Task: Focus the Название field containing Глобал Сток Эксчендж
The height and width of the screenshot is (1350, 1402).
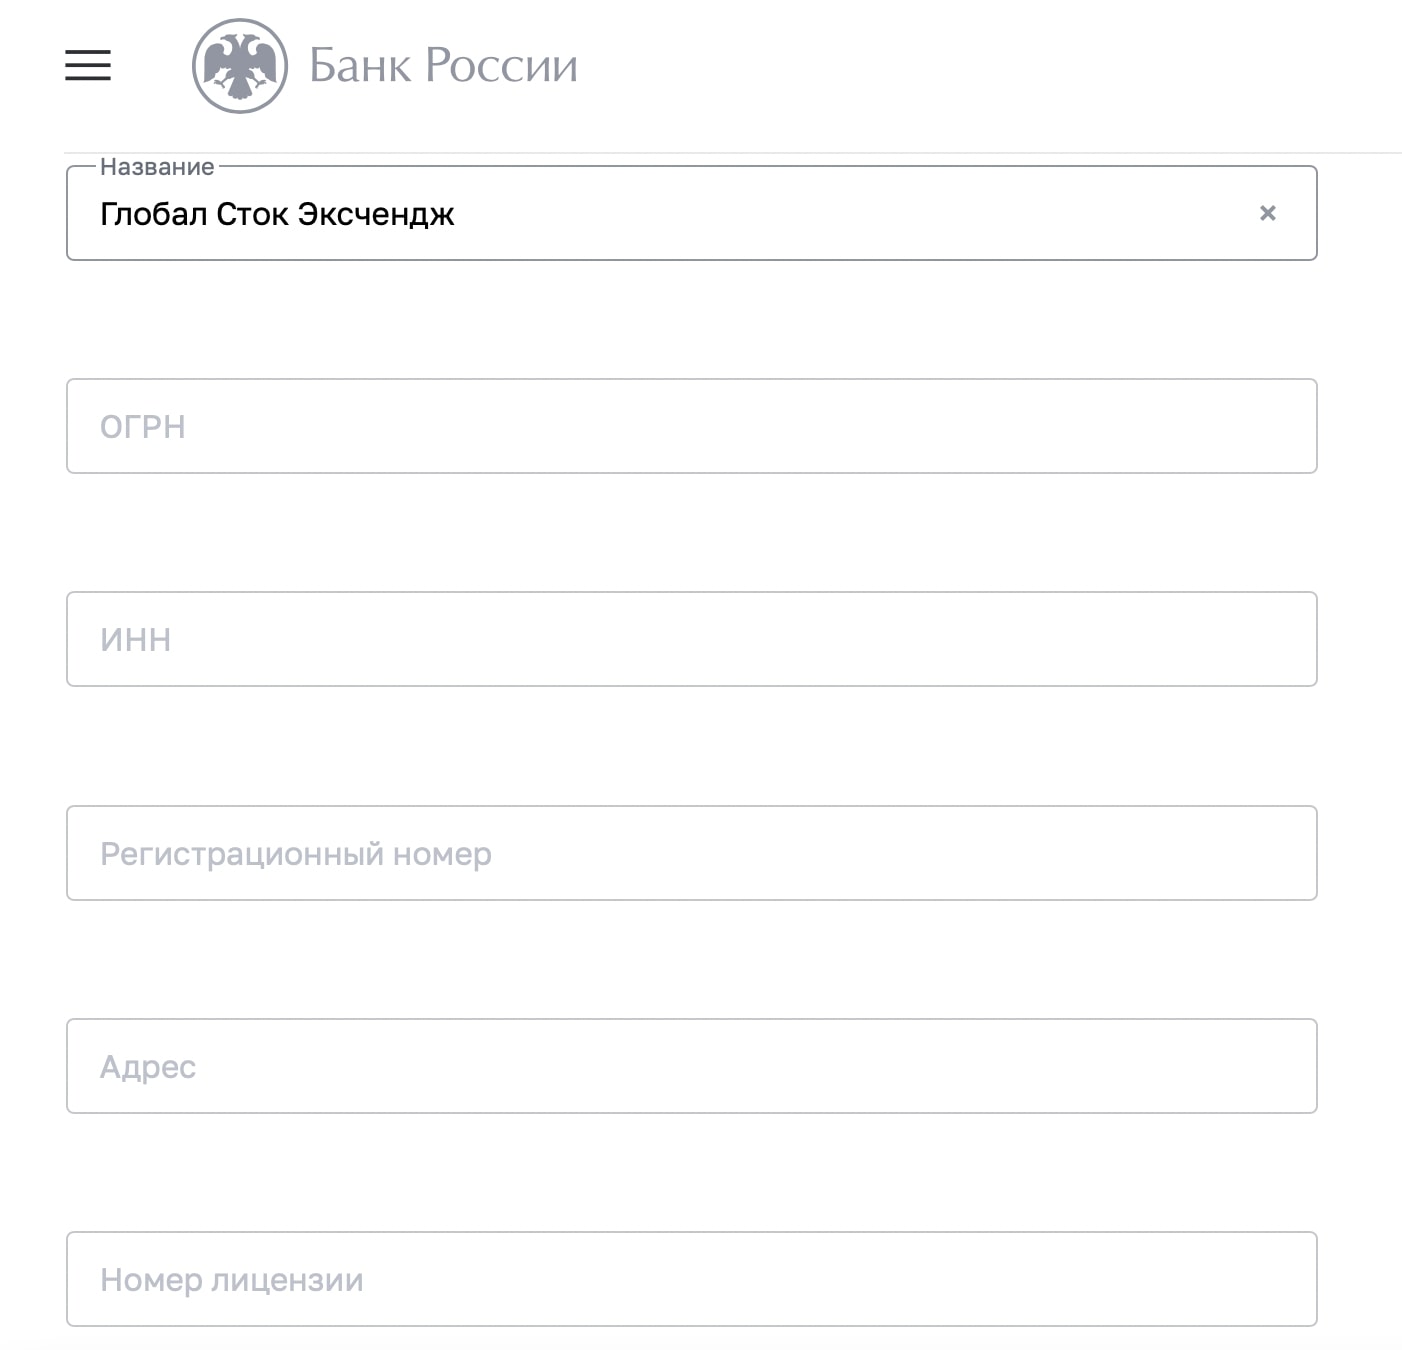Action: pos(691,213)
